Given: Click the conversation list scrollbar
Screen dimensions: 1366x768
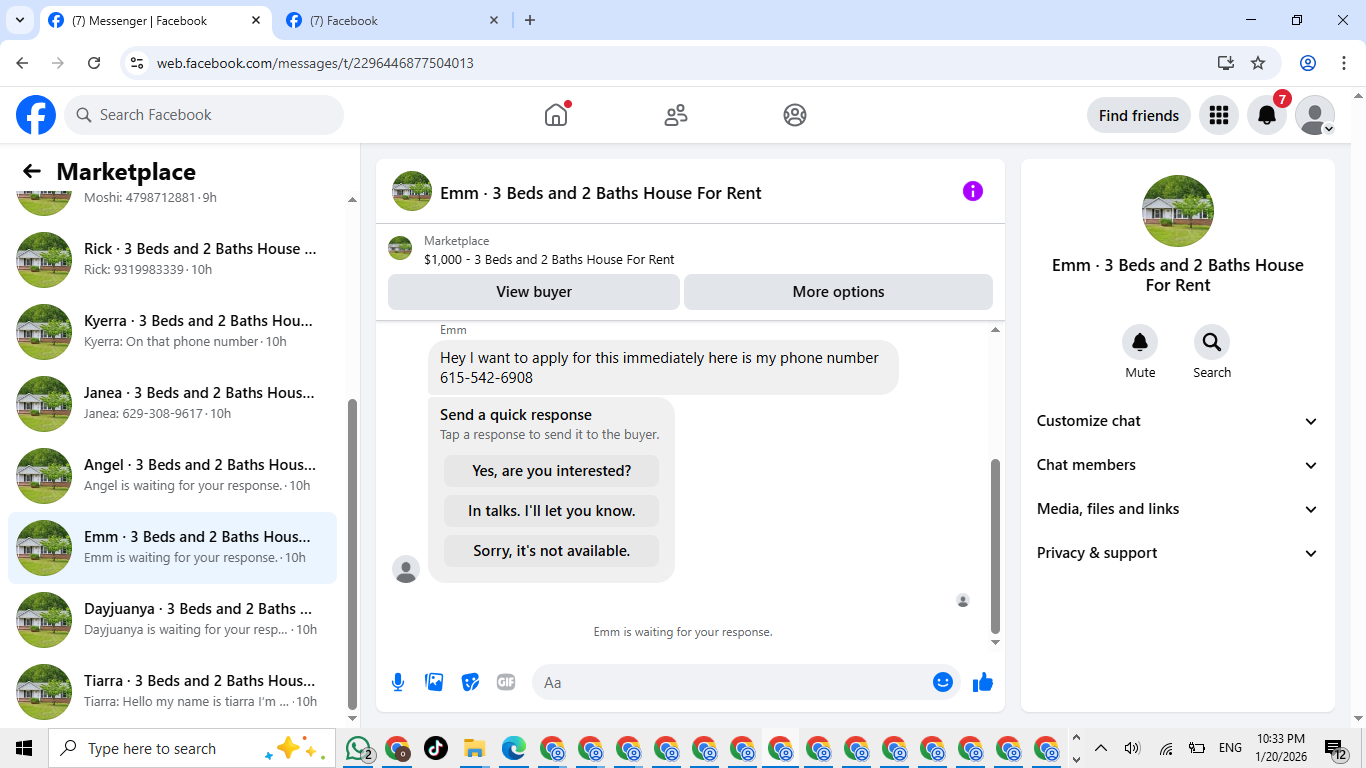Looking at the screenshot, I should point(352,553).
